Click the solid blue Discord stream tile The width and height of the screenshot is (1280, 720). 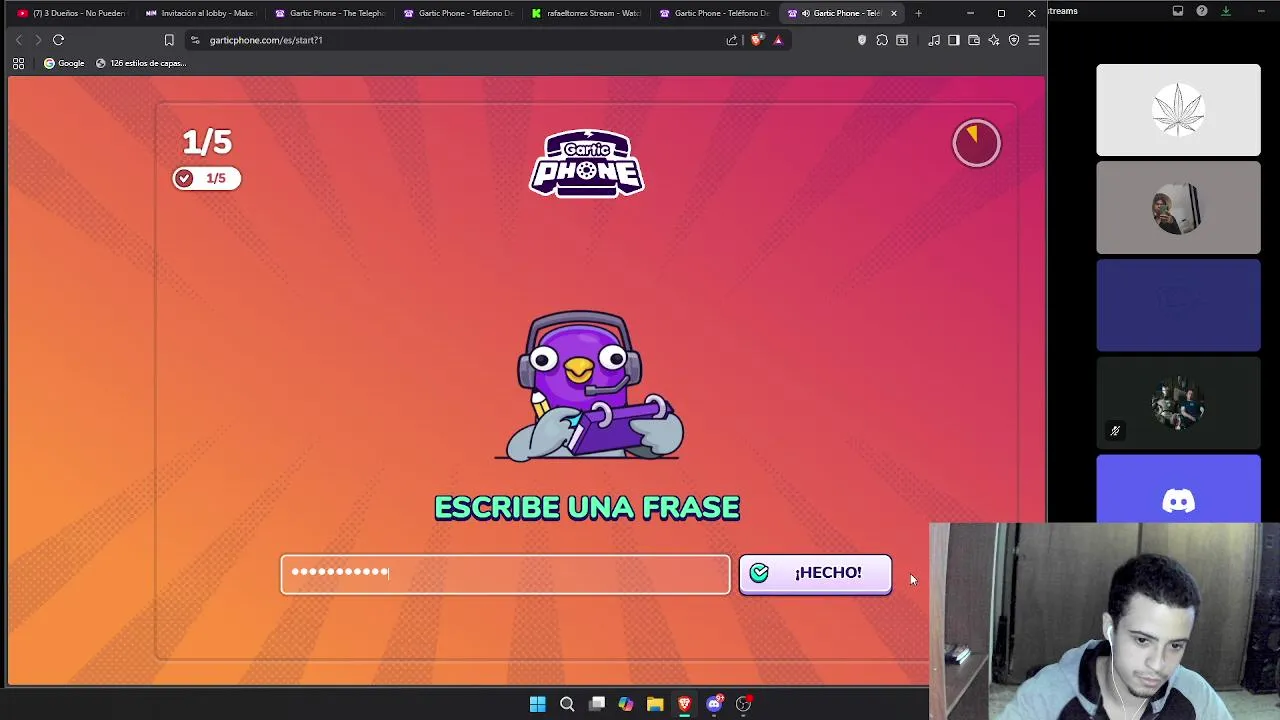pyautogui.click(x=1178, y=305)
